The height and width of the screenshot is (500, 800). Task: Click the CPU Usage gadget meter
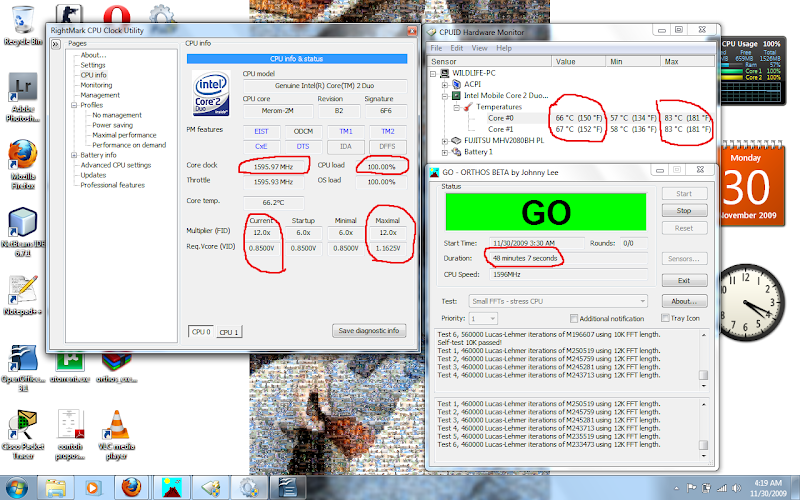(751, 71)
